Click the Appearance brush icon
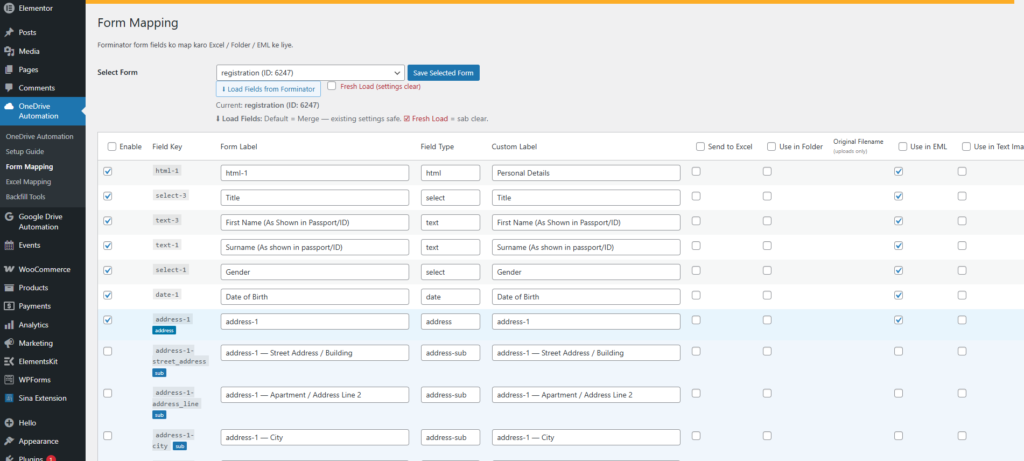This screenshot has height=461, width=1024. click(9, 441)
